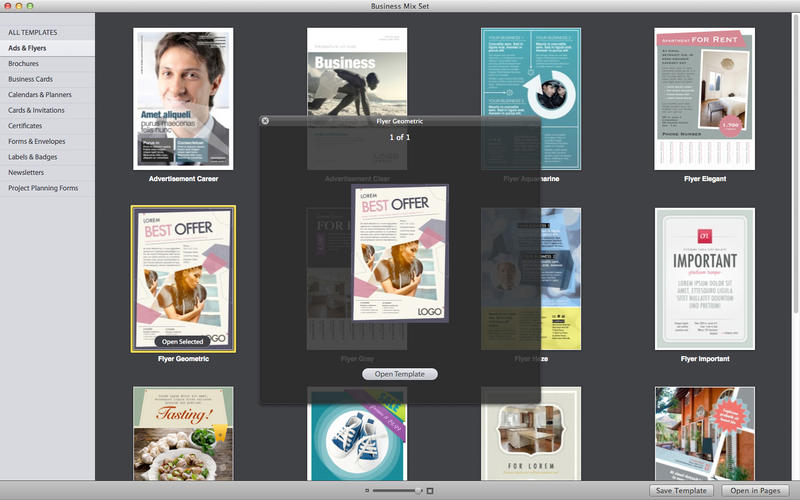Click the Flyer Important label
The width and height of the screenshot is (800, 500).
(705, 359)
